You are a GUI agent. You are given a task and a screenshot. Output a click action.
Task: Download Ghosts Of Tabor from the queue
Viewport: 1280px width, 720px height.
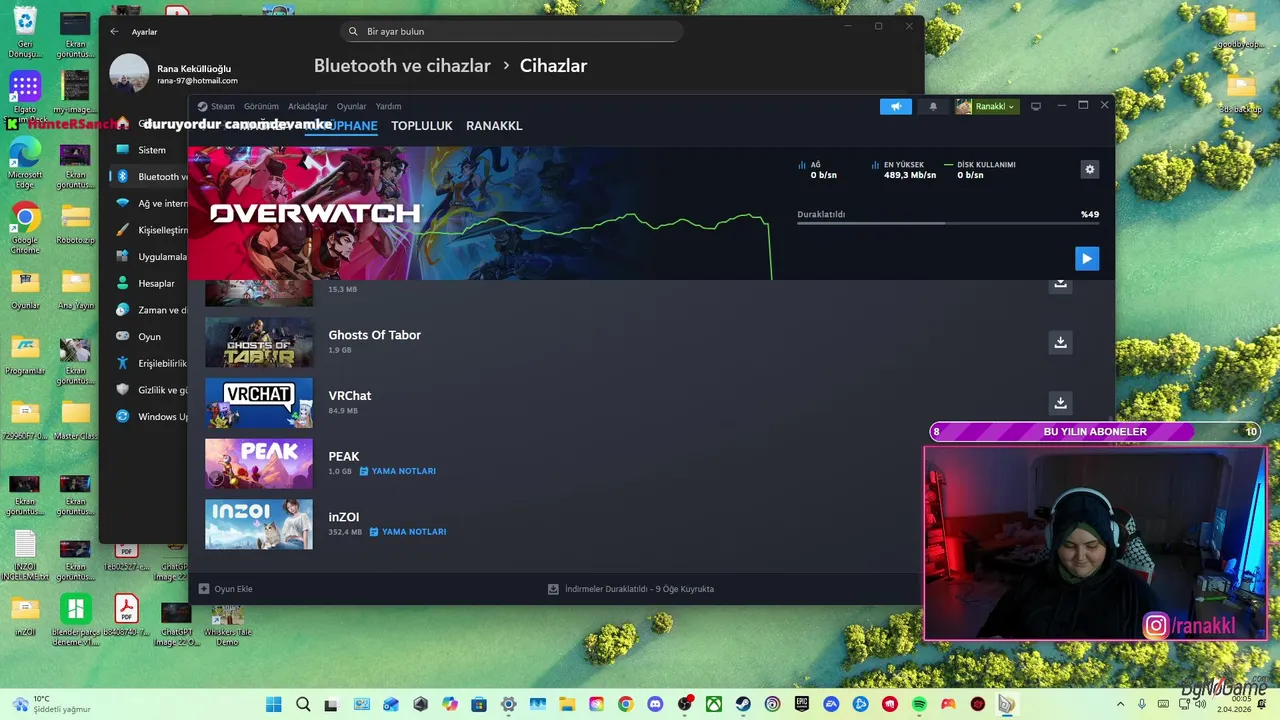pyautogui.click(x=1060, y=342)
